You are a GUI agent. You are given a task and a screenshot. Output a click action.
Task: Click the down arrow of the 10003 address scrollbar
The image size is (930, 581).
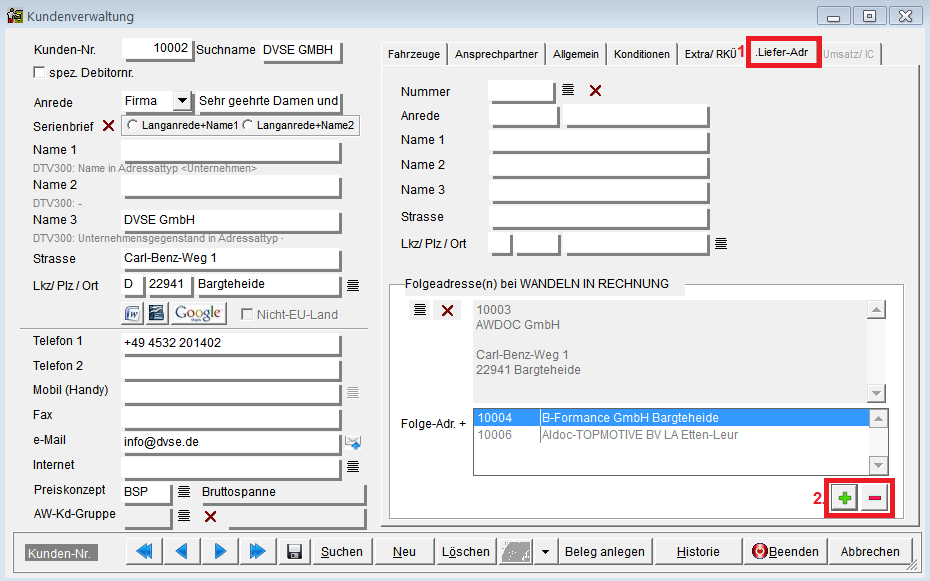pyautogui.click(x=876, y=392)
